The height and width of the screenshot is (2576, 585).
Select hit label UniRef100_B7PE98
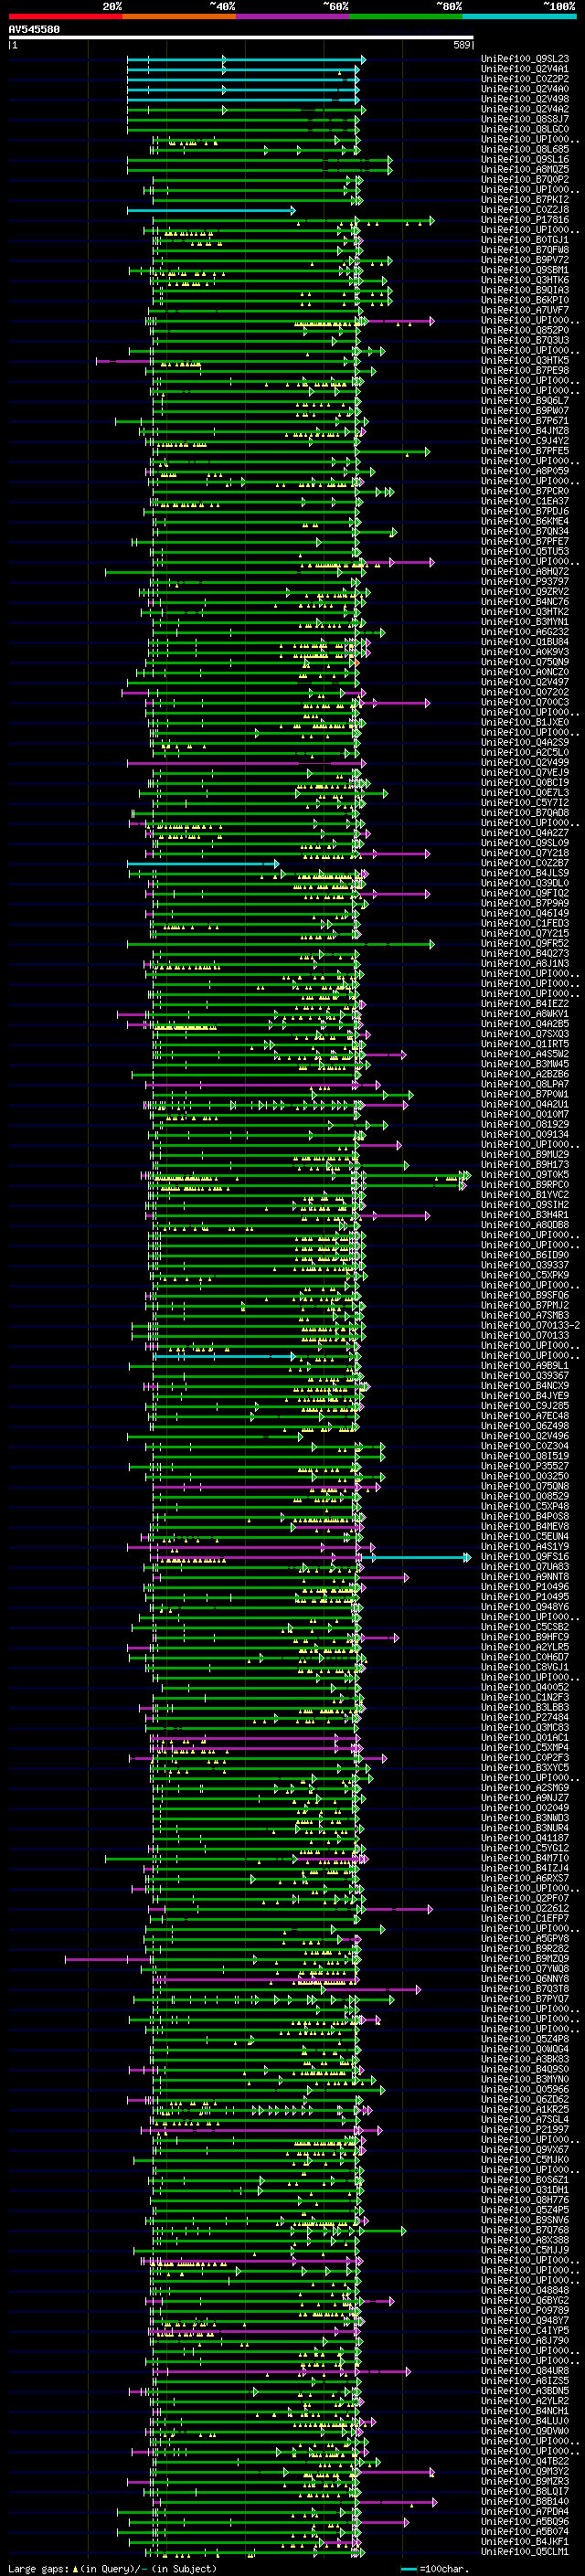pyautogui.click(x=525, y=370)
